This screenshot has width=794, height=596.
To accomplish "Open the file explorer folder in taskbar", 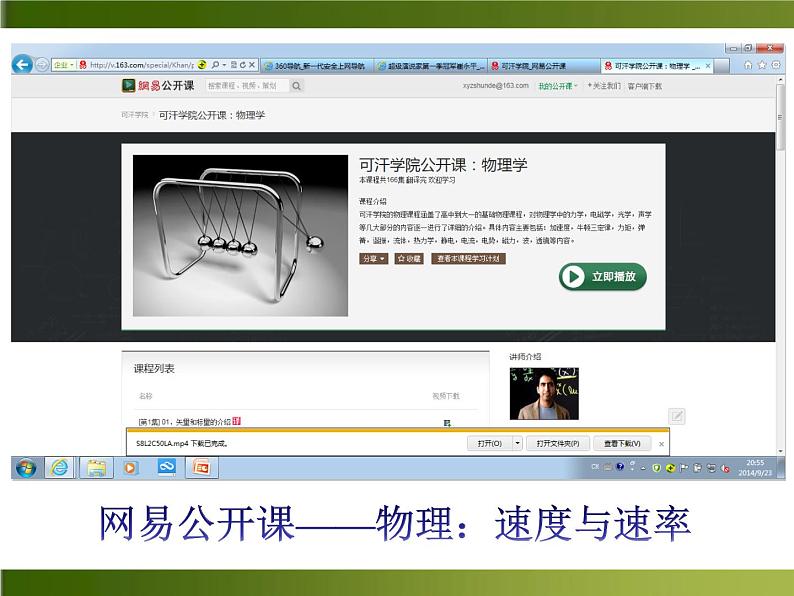I will point(96,467).
